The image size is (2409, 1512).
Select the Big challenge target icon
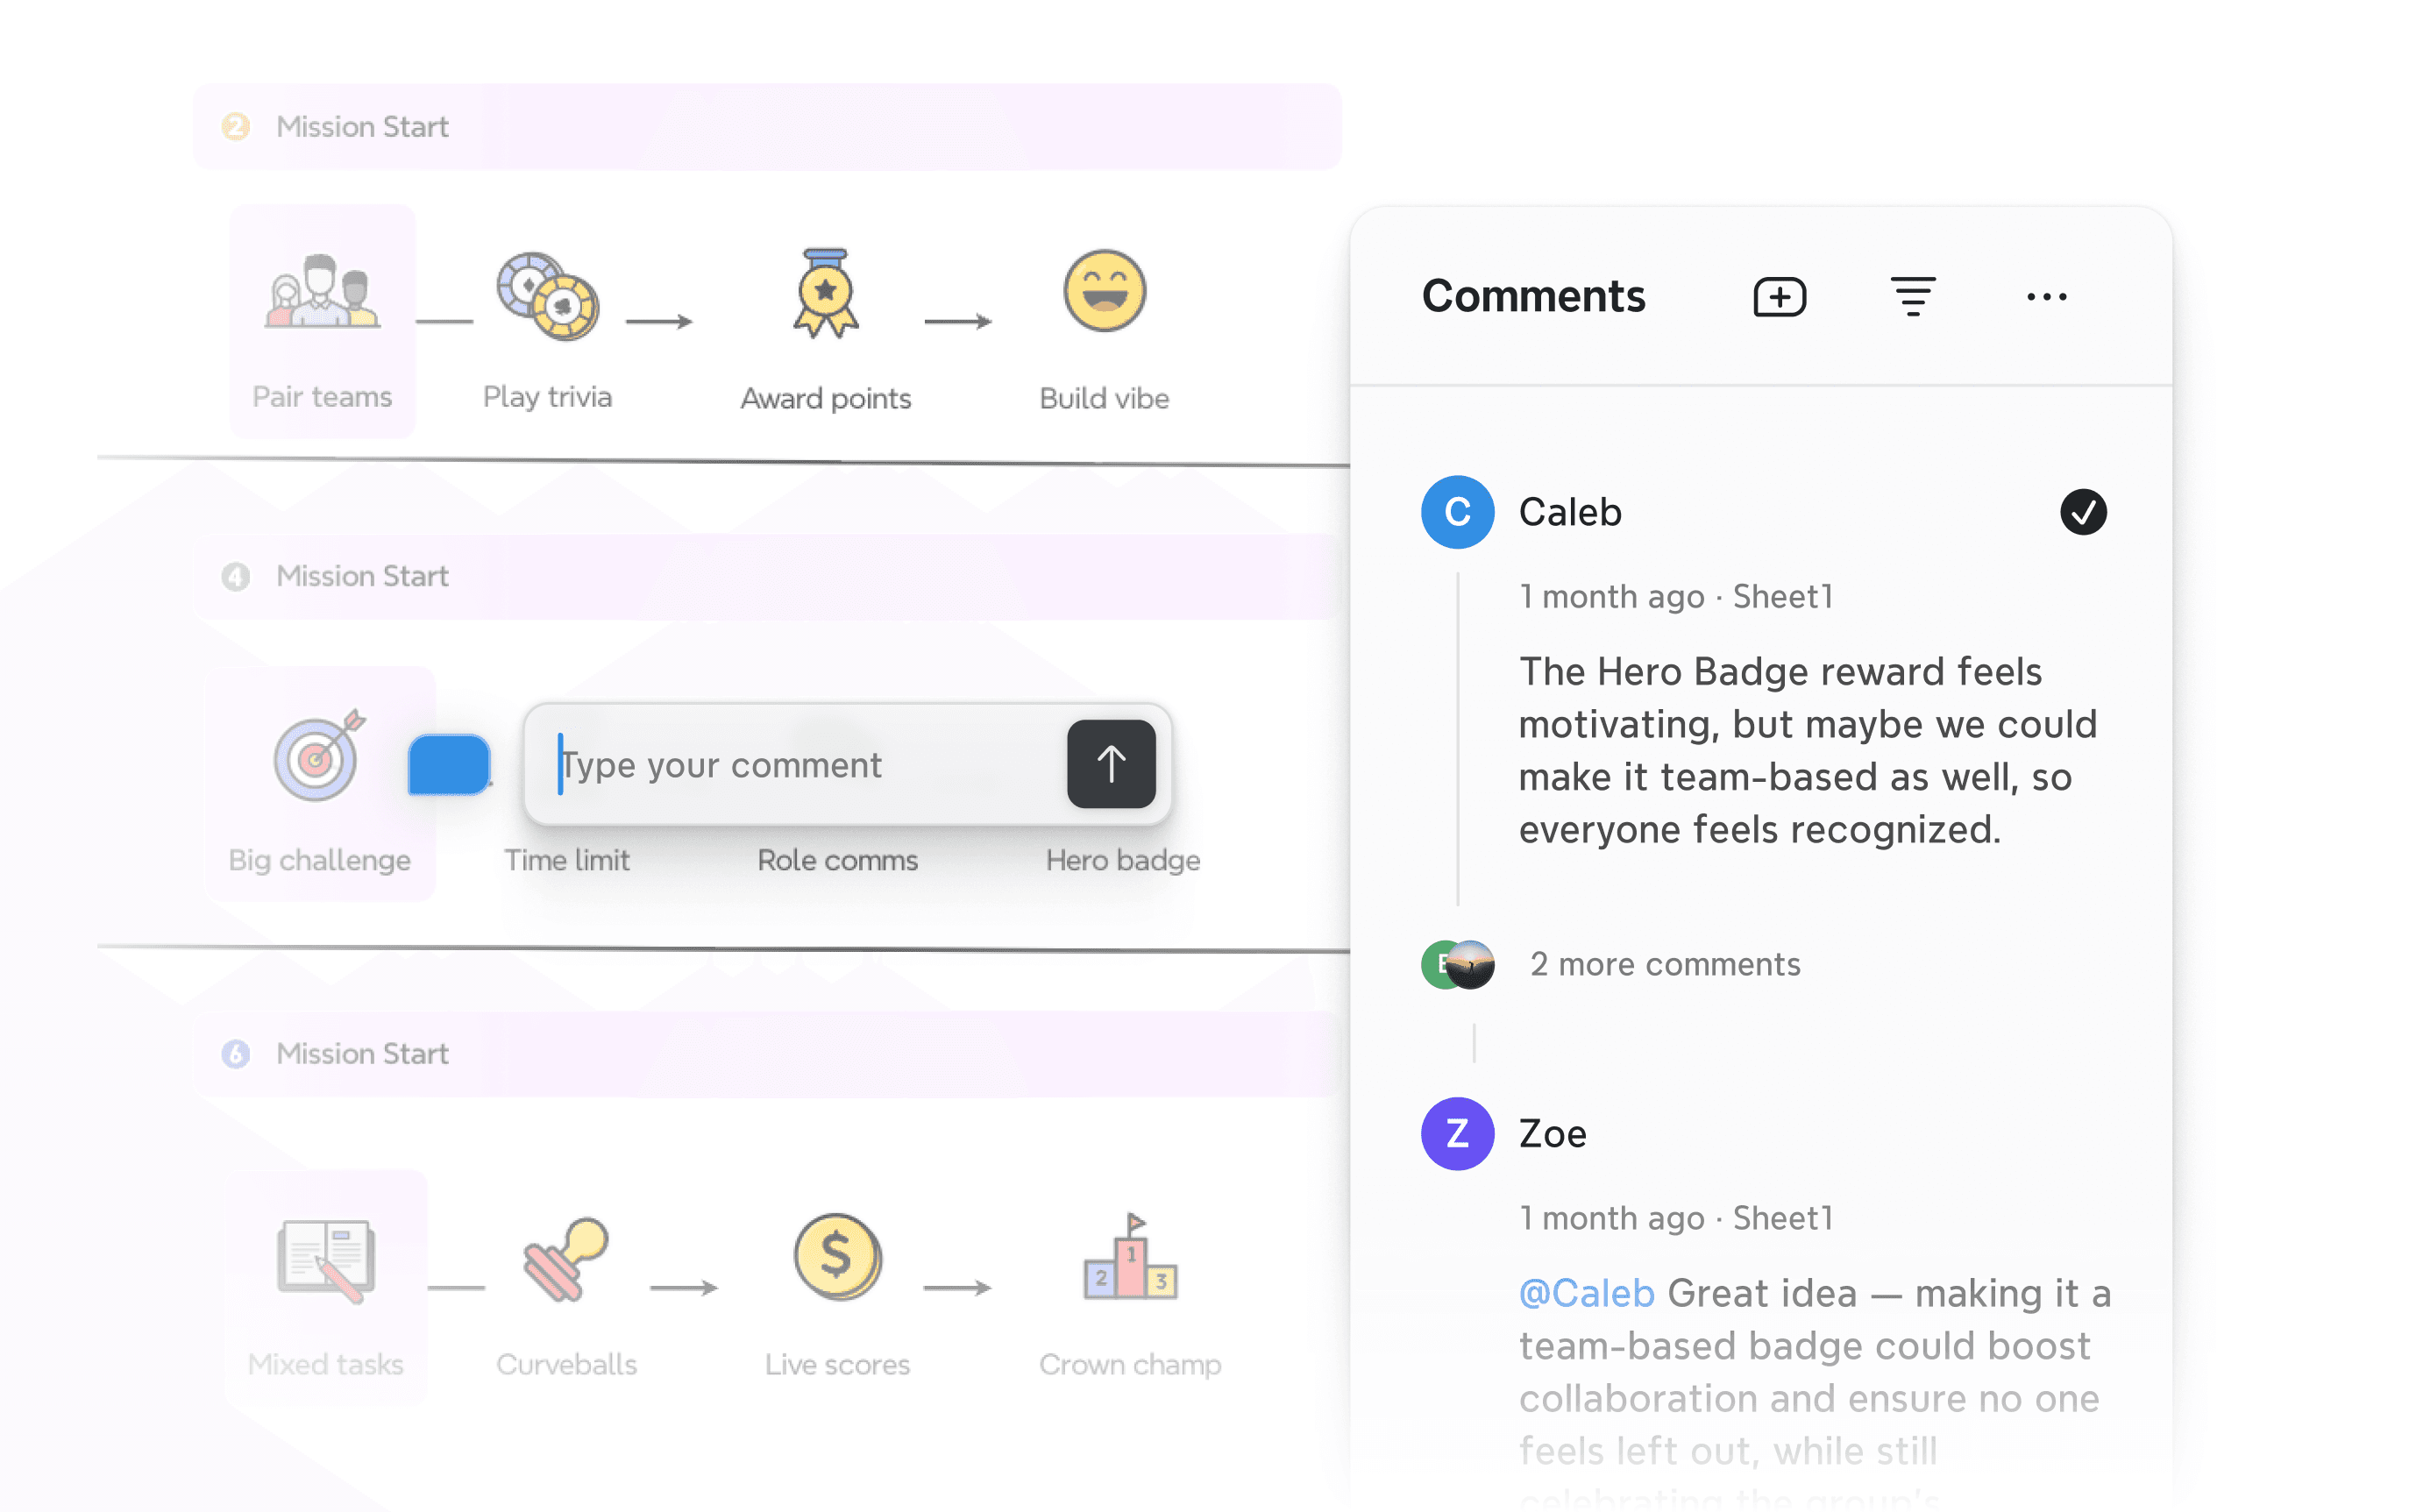[x=320, y=755]
